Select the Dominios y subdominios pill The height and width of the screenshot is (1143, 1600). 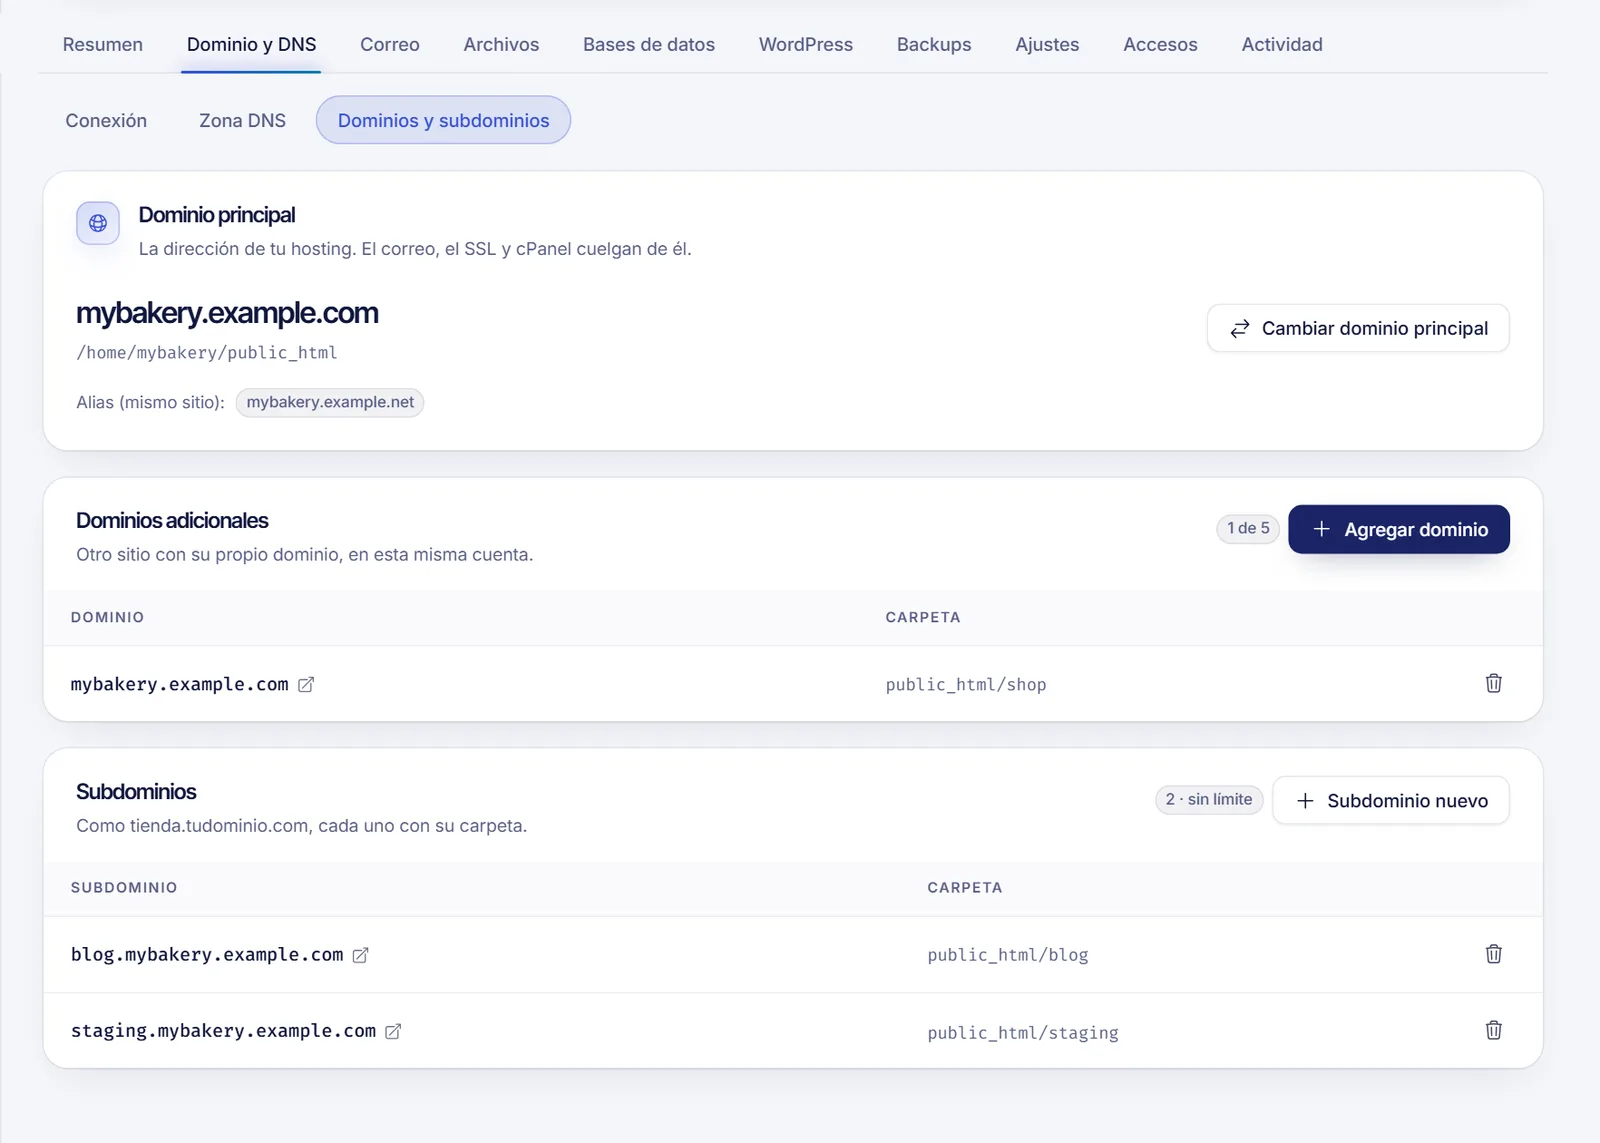443,120
